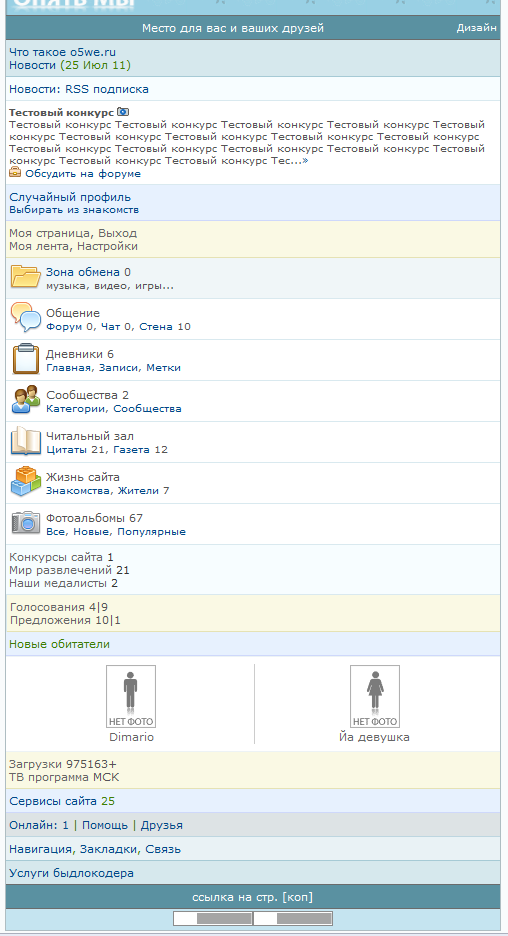Open the Читальный зал book icon
The width and height of the screenshot is (508, 936).
(x=26, y=441)
